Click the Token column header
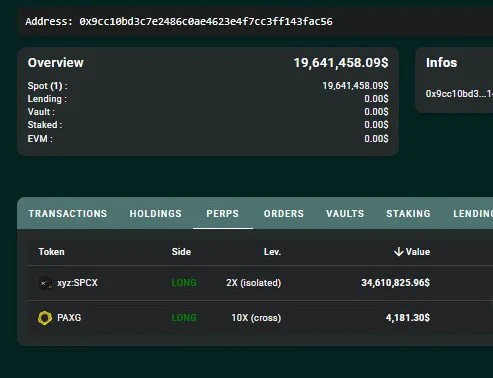This screenshot has height=378, width=493. tap(51, 252)
